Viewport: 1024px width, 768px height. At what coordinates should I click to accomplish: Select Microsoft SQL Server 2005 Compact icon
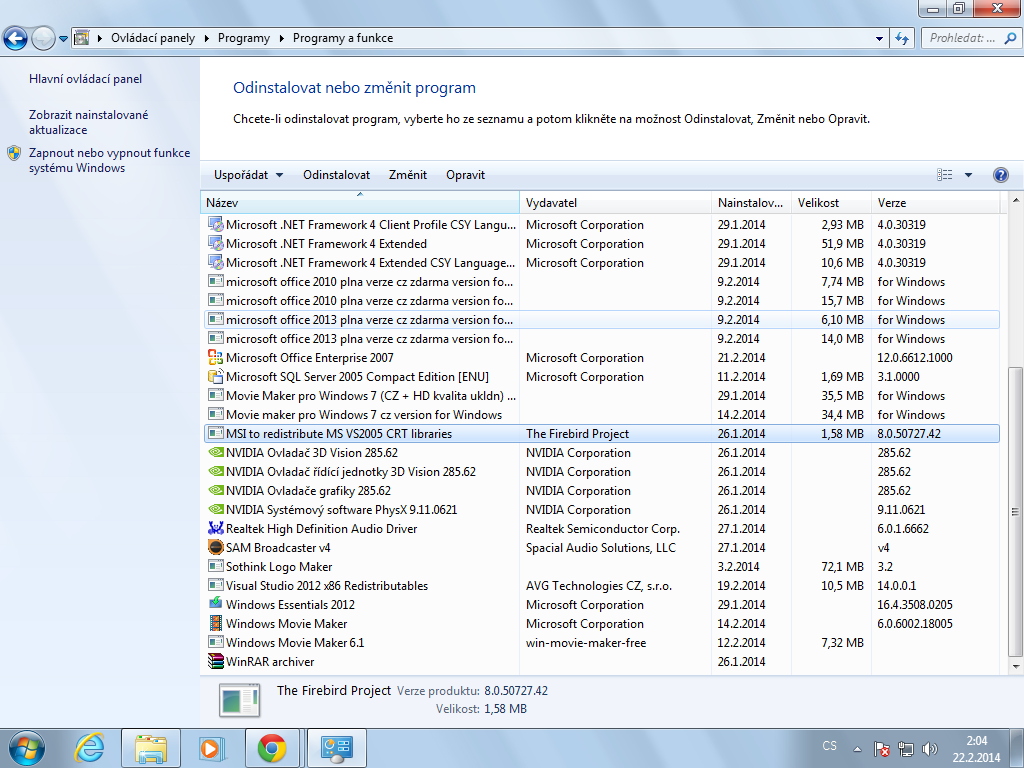[216, 377]
